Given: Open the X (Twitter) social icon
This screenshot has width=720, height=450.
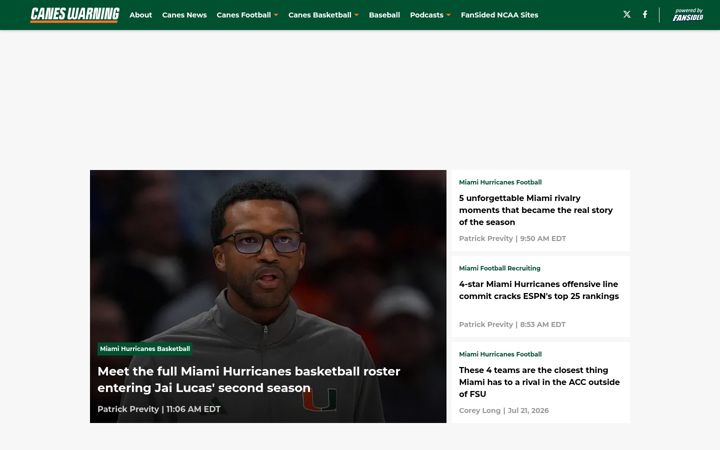Looking at the screenshot, I should pos(627,15).
